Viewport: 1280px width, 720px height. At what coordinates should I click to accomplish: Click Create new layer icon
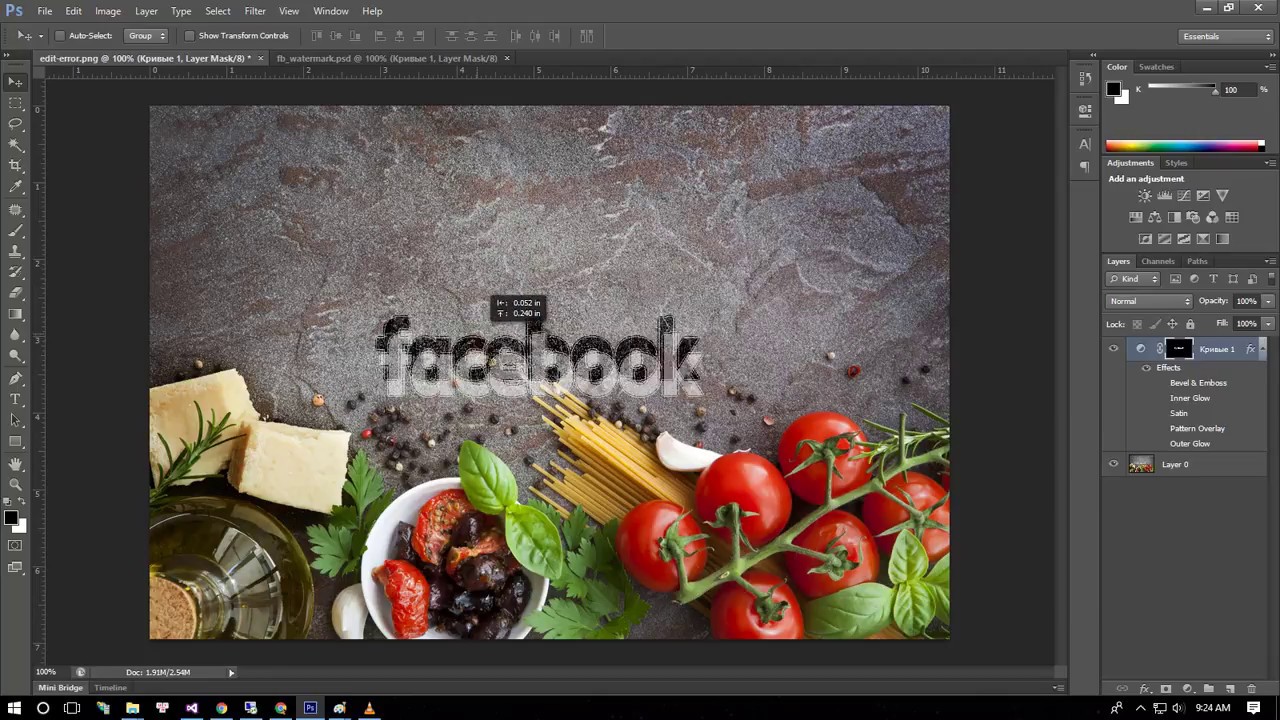coord(1230,689)
